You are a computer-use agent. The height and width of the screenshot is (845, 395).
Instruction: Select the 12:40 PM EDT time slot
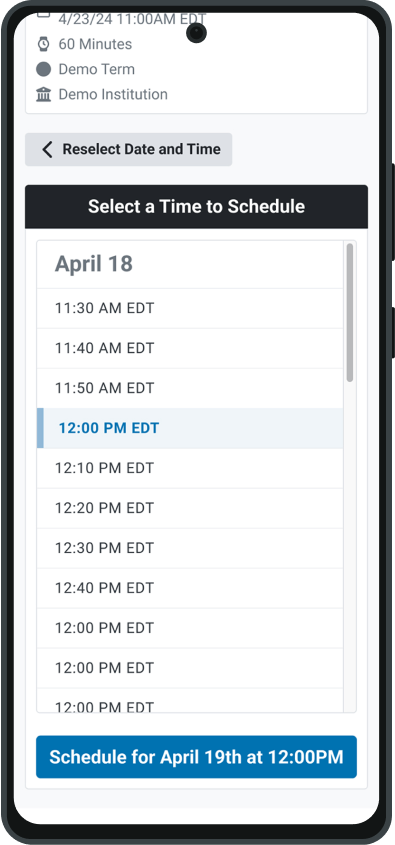[x=190, y=587]
